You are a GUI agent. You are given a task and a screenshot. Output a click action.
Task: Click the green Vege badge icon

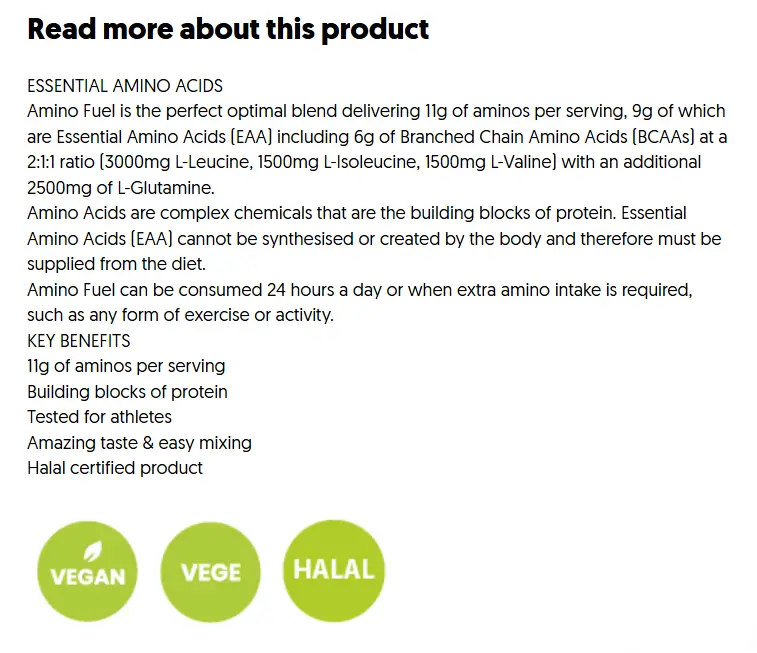click(210, 572)
